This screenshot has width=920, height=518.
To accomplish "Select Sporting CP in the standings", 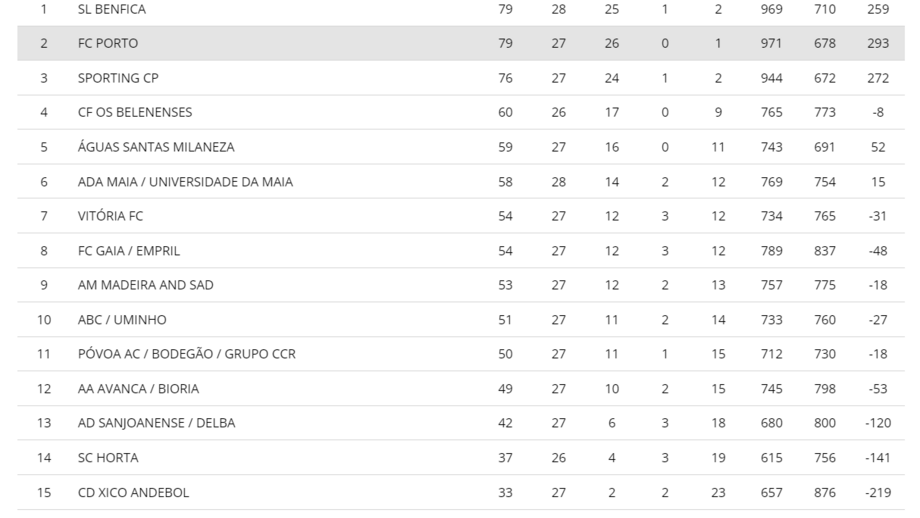I will point(118,78).
